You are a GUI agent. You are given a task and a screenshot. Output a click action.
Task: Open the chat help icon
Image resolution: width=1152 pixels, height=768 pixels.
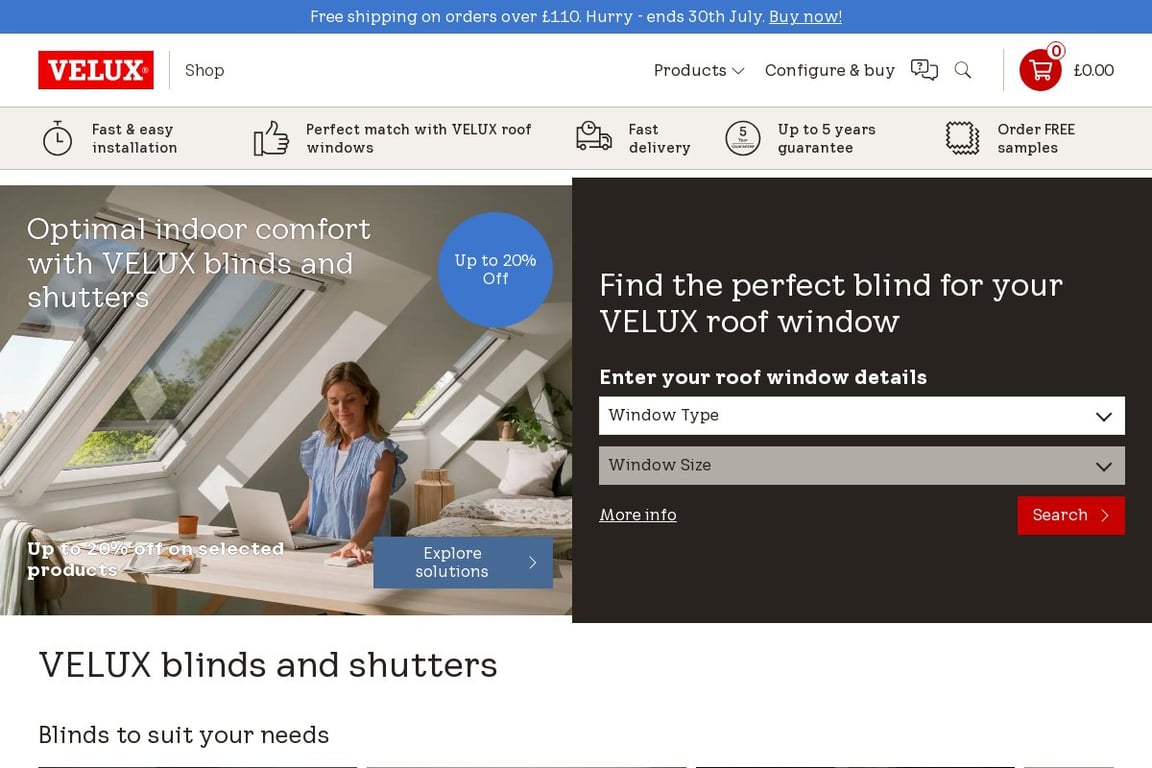924,70
